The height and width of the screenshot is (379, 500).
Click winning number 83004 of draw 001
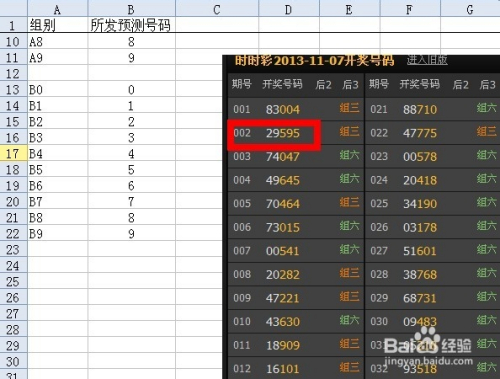click(x=283, y=110)
